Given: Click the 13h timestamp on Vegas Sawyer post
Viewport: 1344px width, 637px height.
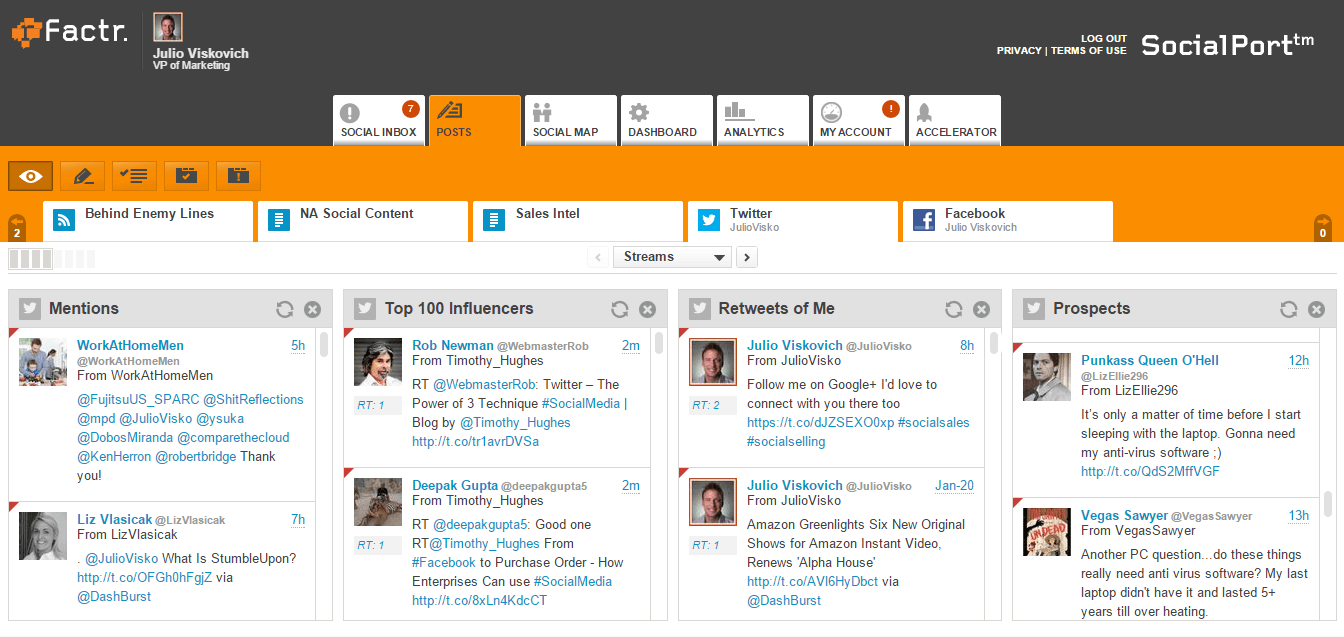Looking at the screenshot, I should click(x=1299, y=516).
